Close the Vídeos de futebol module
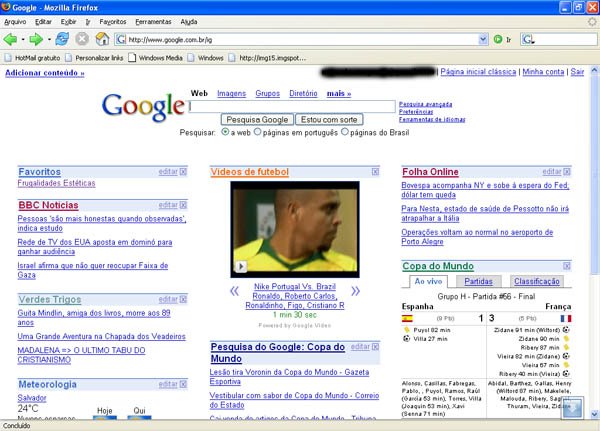Screen dimensions: 600x431 375,172
